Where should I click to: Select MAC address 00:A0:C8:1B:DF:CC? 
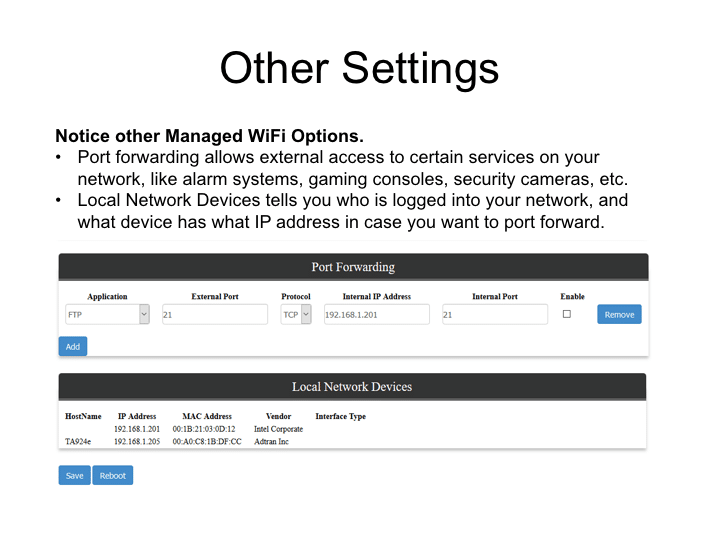click(207, 441)
